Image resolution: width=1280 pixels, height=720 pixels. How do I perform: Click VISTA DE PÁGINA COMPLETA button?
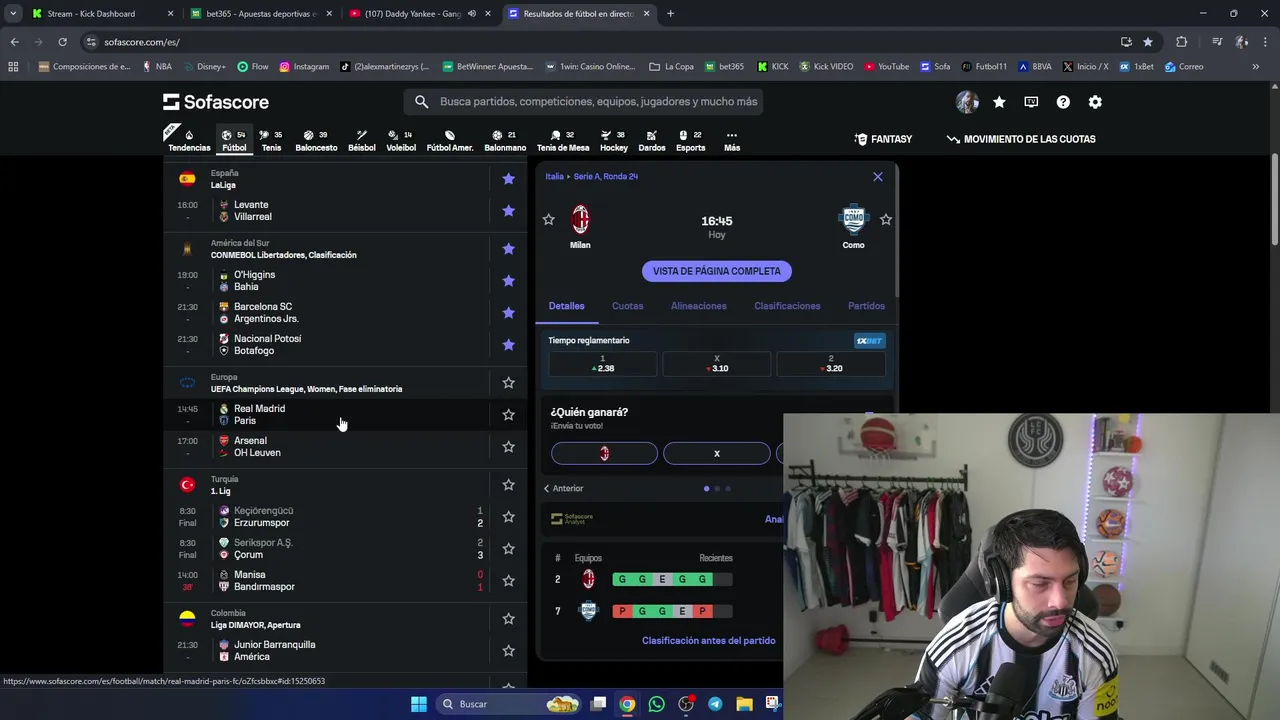(x=716, y=271)
